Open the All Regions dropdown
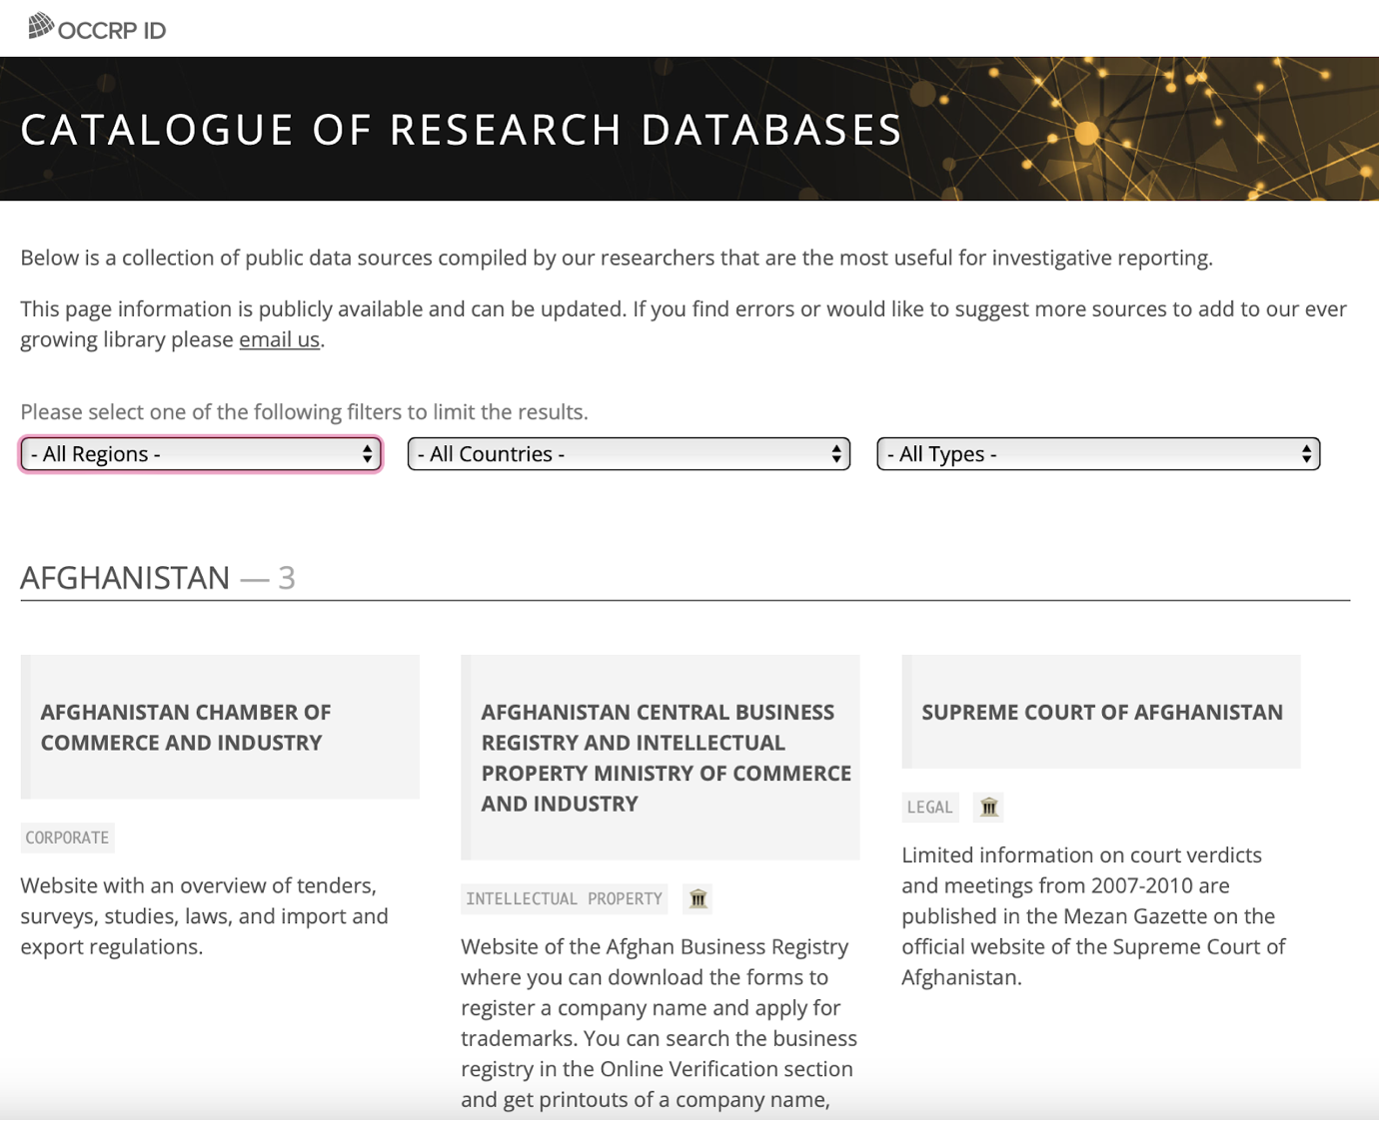The height and width of the screenshot is (1124, 1384). pos(201,454)
